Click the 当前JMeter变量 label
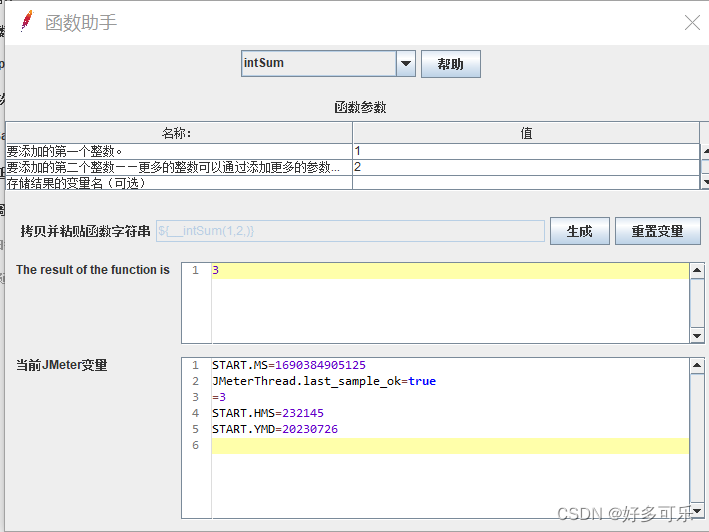Screen dimensions: 709x532 click(x=62, y=365)
